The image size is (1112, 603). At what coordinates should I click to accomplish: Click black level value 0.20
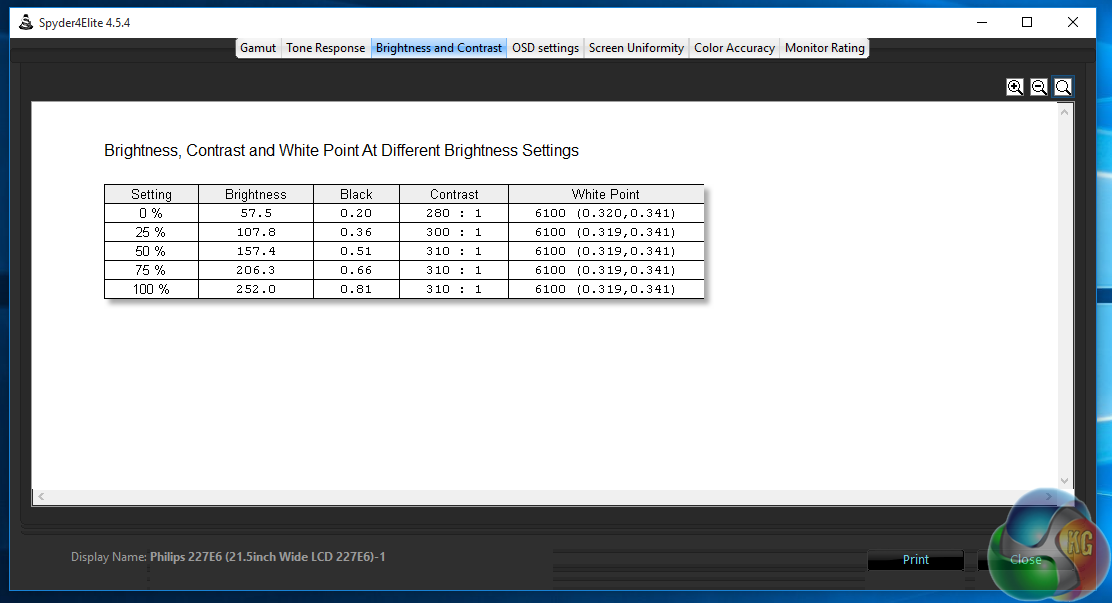(x=356, y=214)
